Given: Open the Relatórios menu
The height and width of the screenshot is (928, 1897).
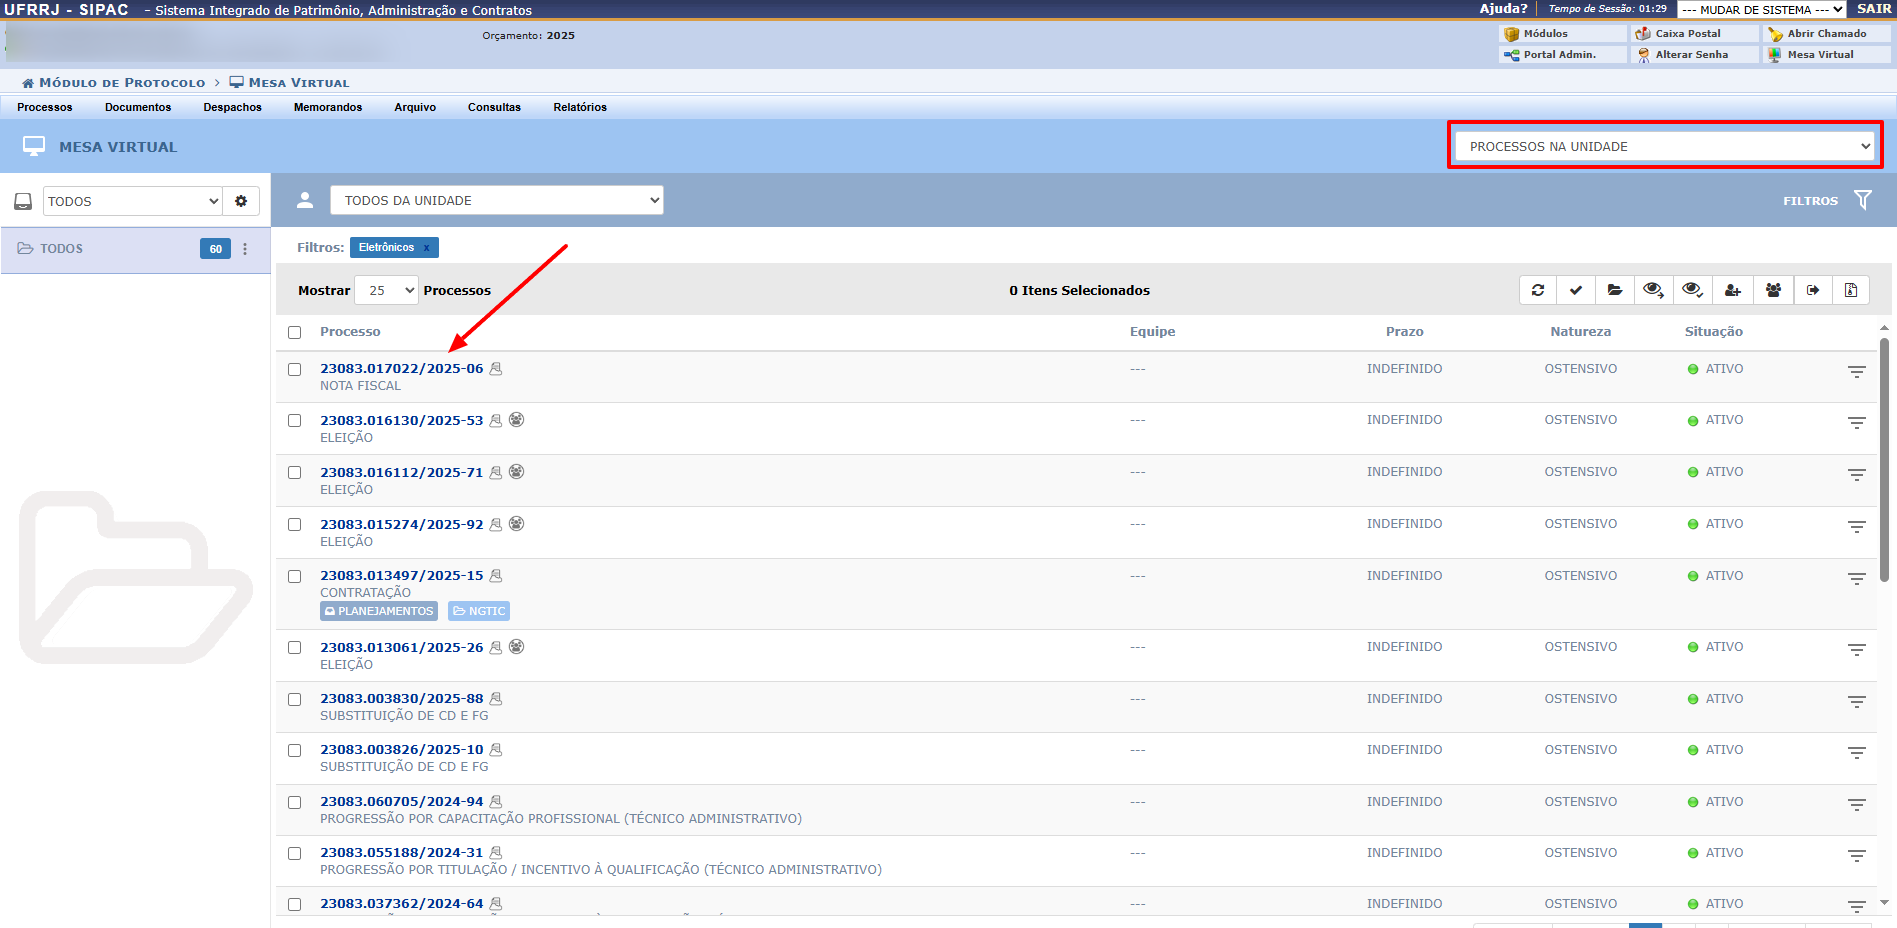Looking at the screenshot, I should (x=580, y=107).
